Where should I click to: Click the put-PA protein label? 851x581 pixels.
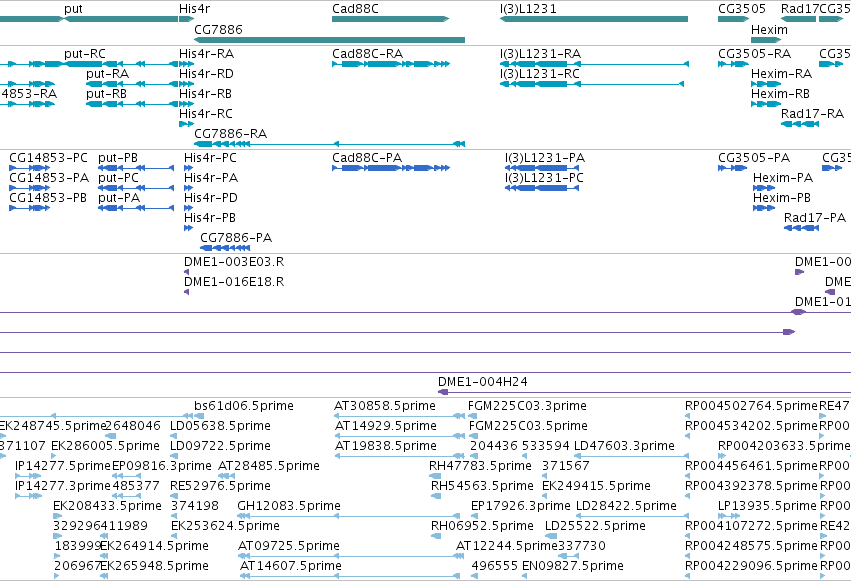click(x=119, y=198)
